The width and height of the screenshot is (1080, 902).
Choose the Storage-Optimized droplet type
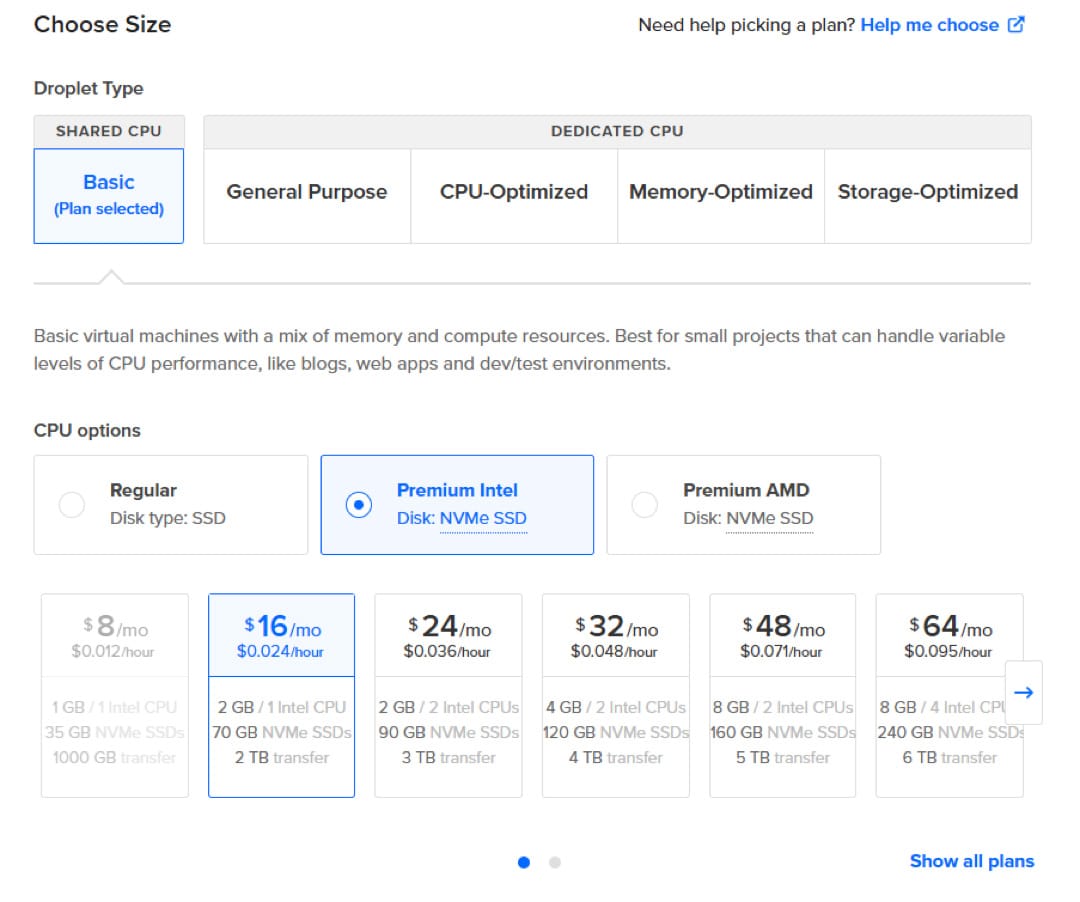(x=927, y=192)
